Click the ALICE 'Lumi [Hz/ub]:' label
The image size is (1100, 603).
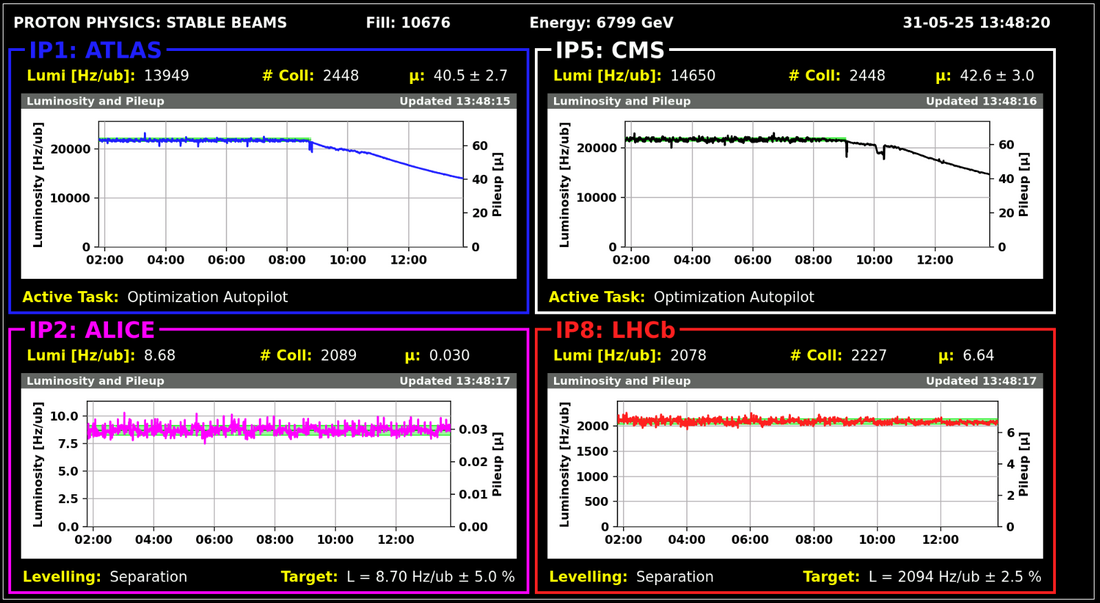click(81, 355)
